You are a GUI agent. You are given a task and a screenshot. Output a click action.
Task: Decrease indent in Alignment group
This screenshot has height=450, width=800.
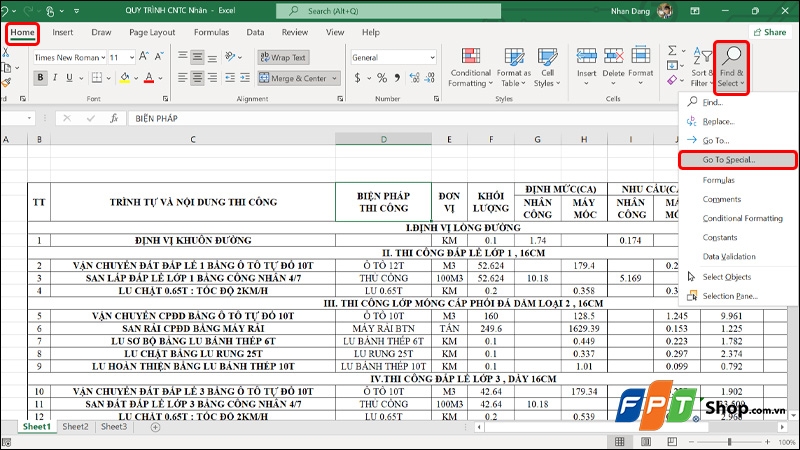(x=230, y=78)
